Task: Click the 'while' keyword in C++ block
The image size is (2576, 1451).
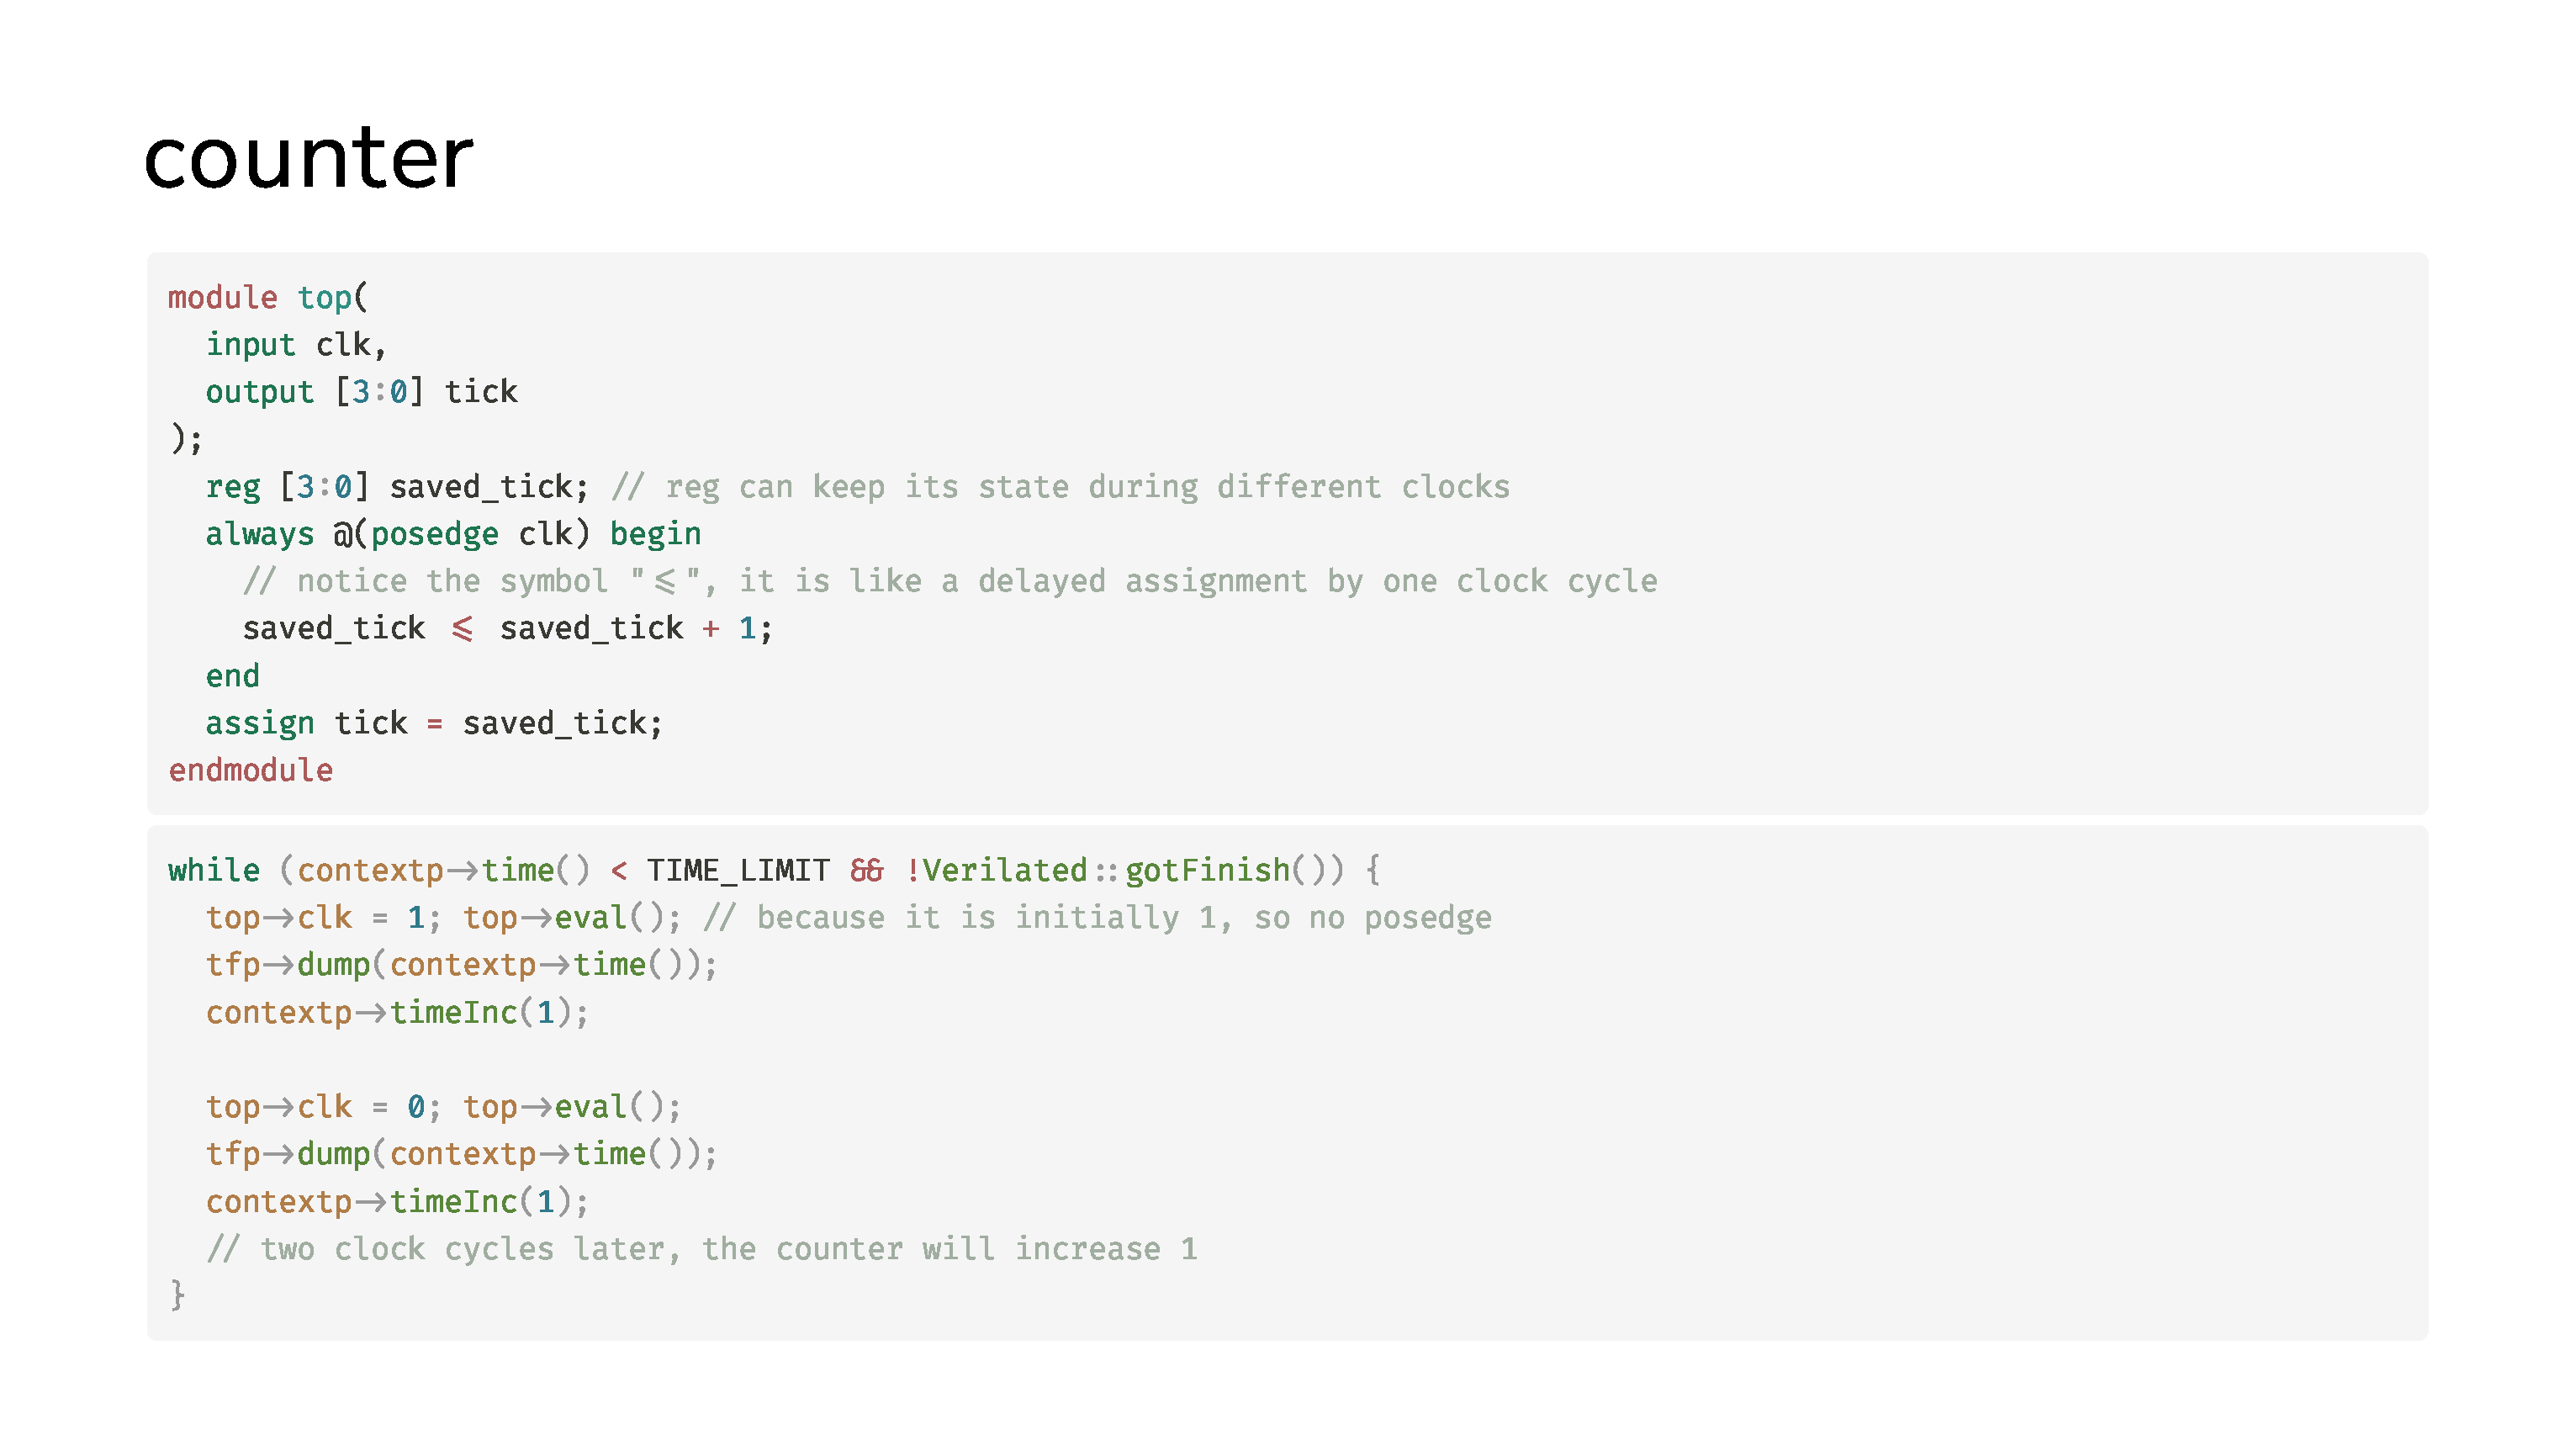Action: (213, 870)
